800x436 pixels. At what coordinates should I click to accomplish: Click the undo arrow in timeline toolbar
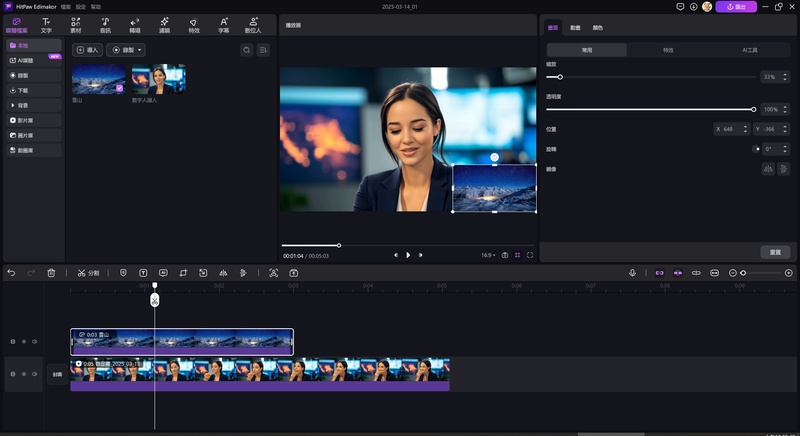pyautogui.click(x=11, y=272)
